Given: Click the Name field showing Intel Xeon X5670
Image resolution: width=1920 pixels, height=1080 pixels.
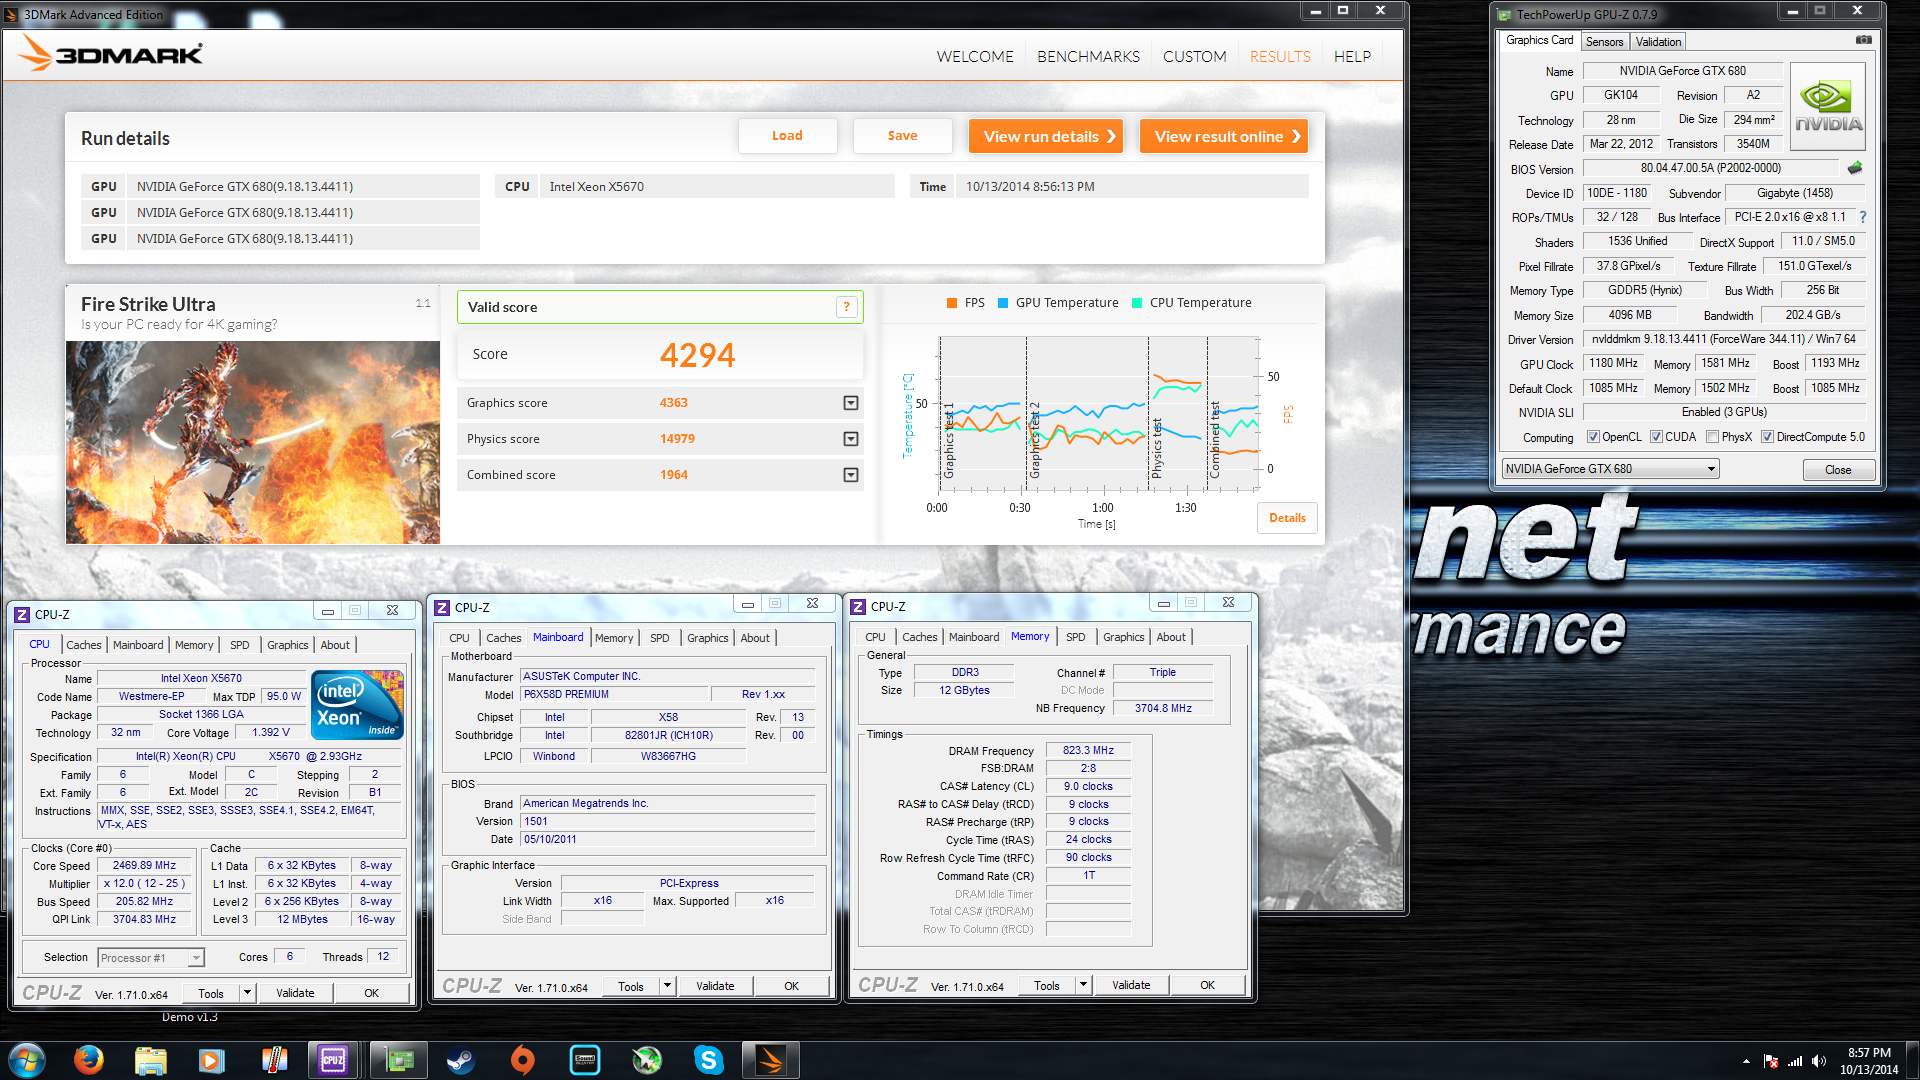Looking at the screenshot, I should [x=201, y=678].
